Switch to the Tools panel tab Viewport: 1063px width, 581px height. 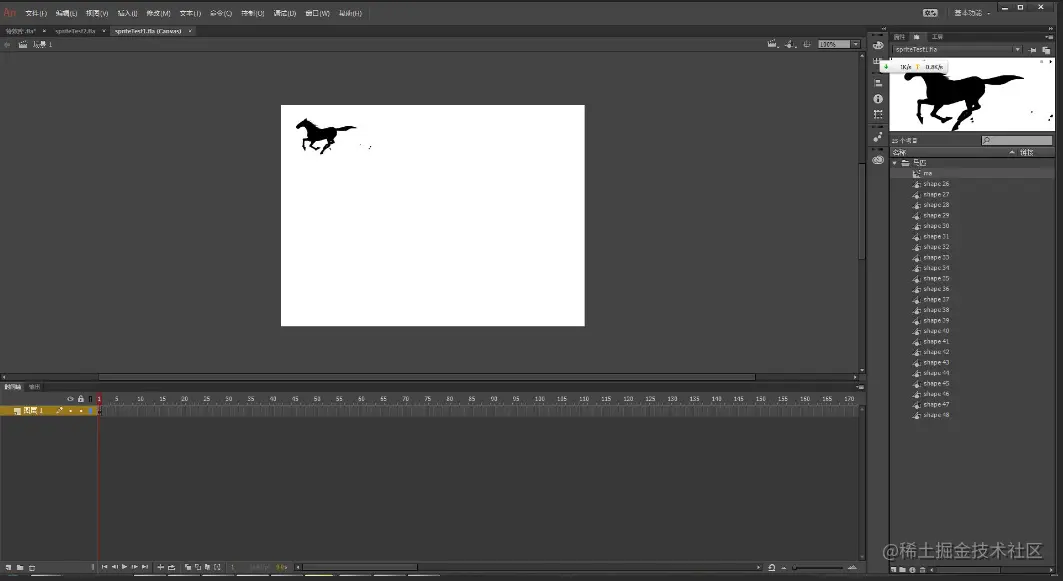937,37
